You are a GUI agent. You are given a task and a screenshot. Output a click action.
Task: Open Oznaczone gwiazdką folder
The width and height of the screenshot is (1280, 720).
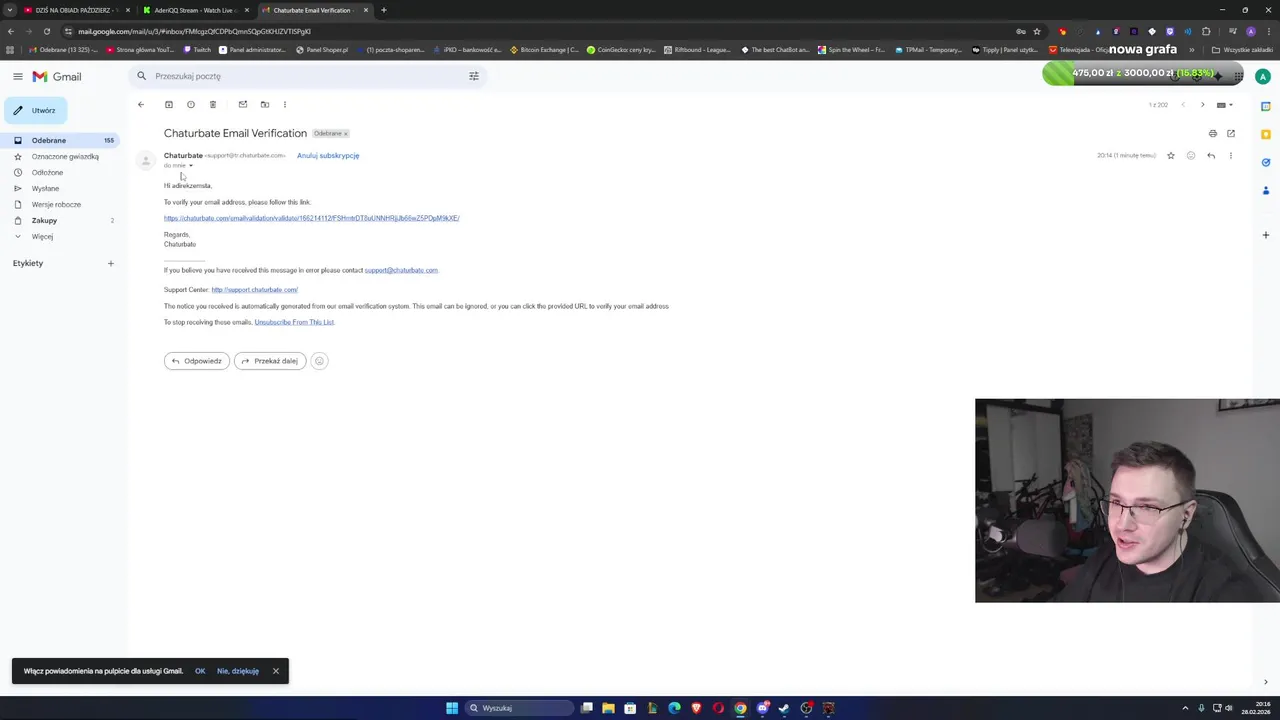60,156
